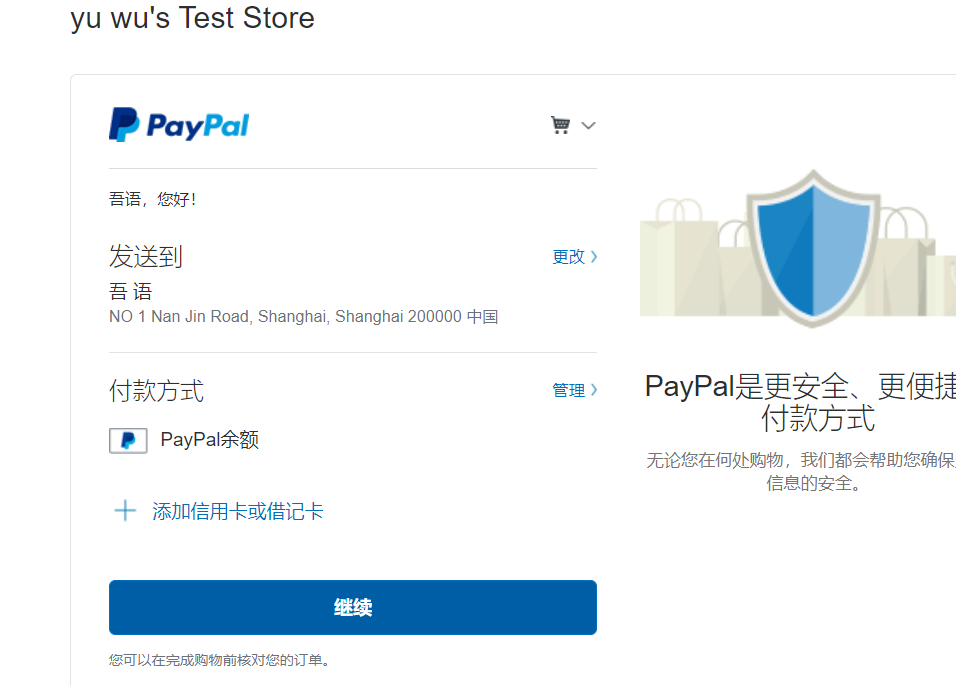Click the shield security illustration
Image resolution: width=956 pixels, height=686 pixels.
pos(813,248)
